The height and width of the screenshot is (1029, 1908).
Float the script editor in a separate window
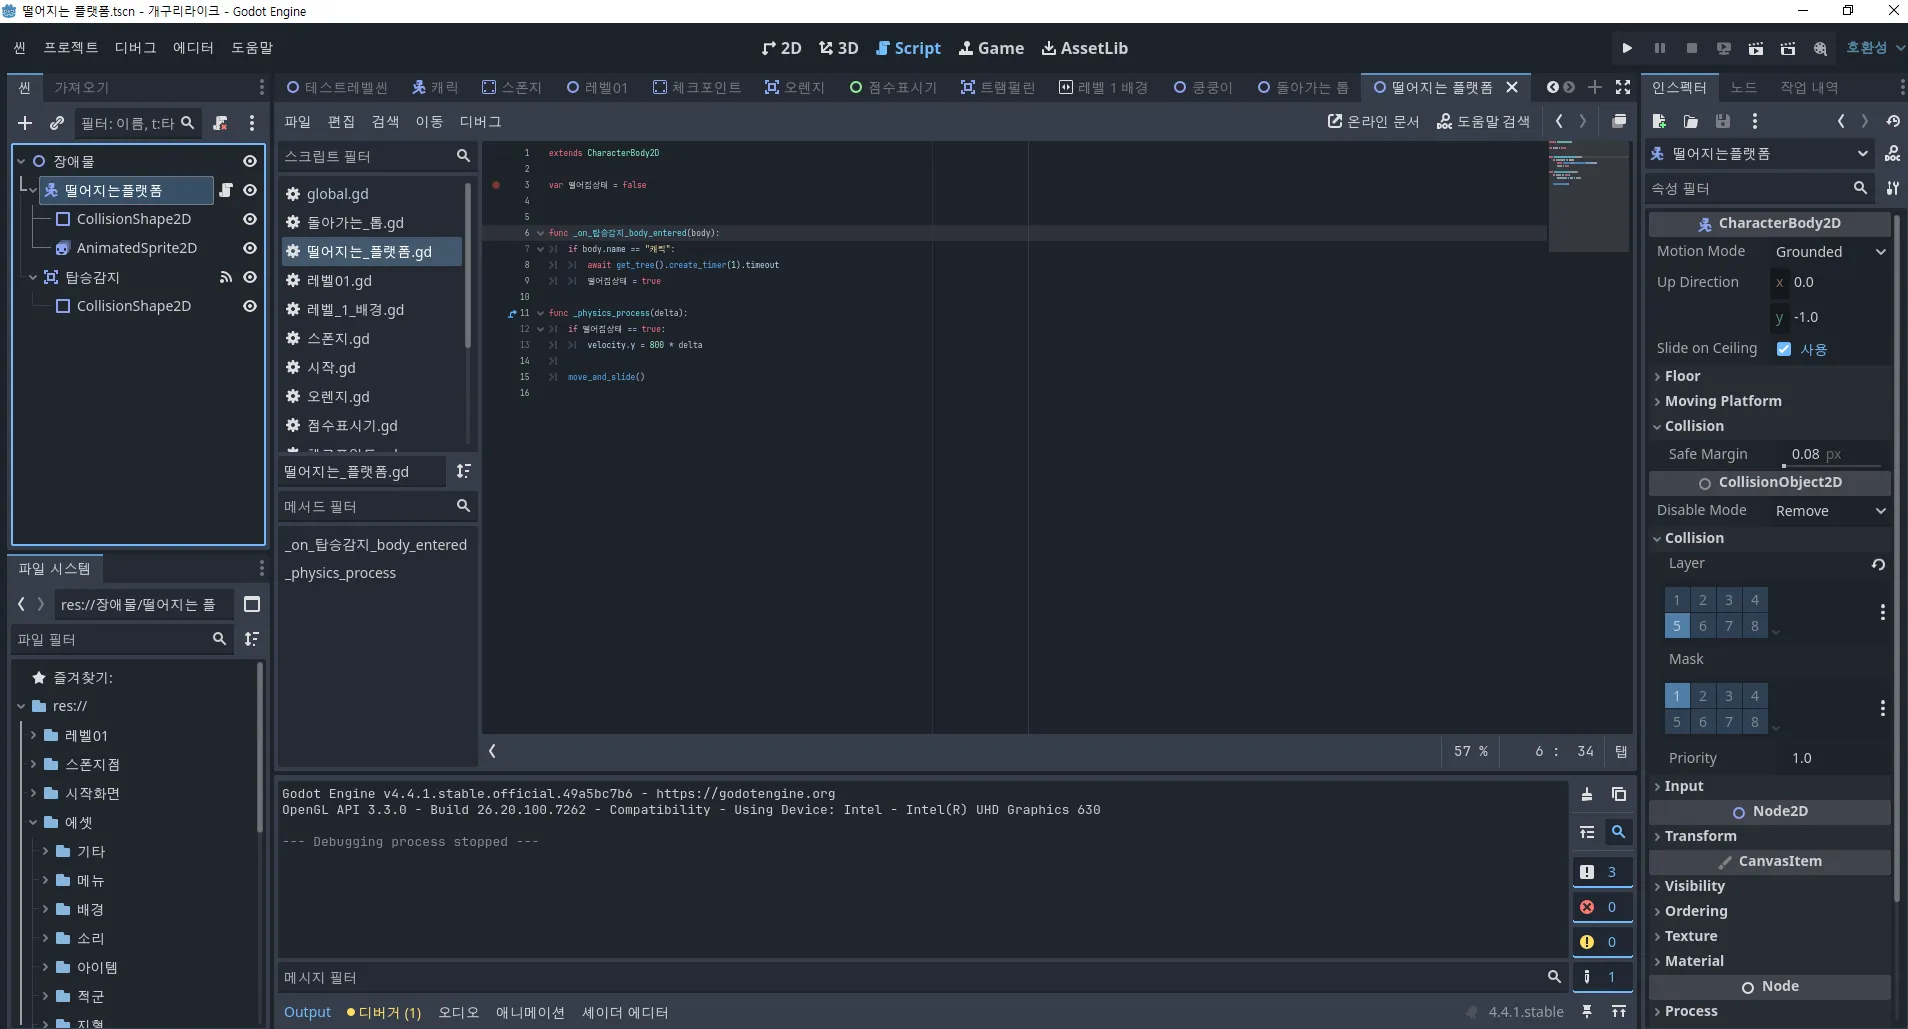[x=1619, y=121]
